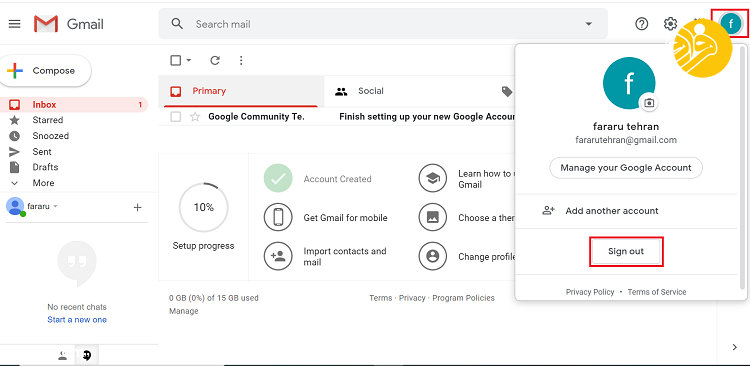Click Start a new one link

(x=77, y=320)
